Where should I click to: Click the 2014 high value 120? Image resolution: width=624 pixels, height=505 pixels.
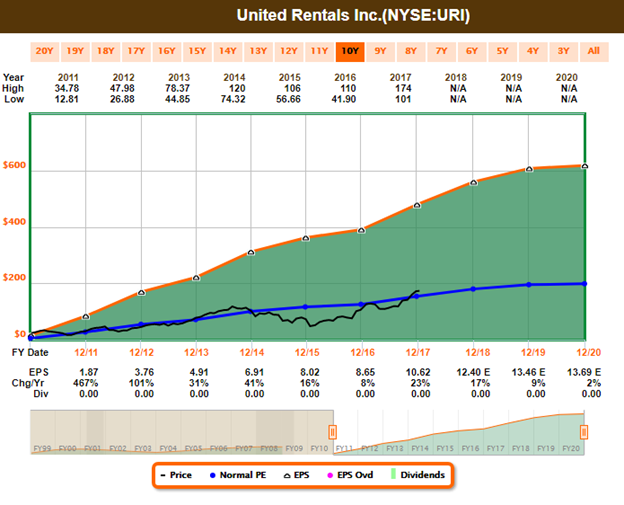pos(237,88)
